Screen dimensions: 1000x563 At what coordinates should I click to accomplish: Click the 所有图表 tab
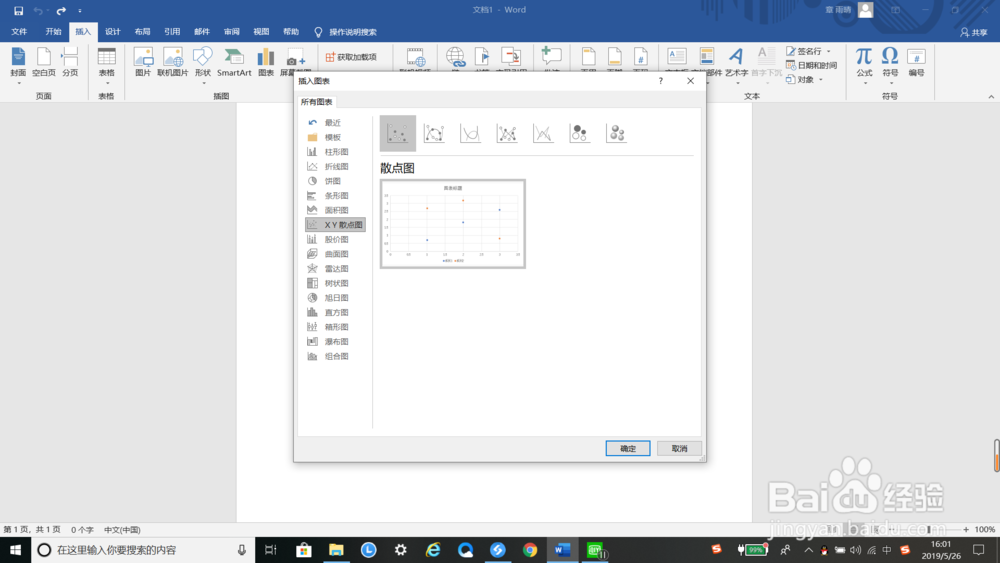point(316,102)
